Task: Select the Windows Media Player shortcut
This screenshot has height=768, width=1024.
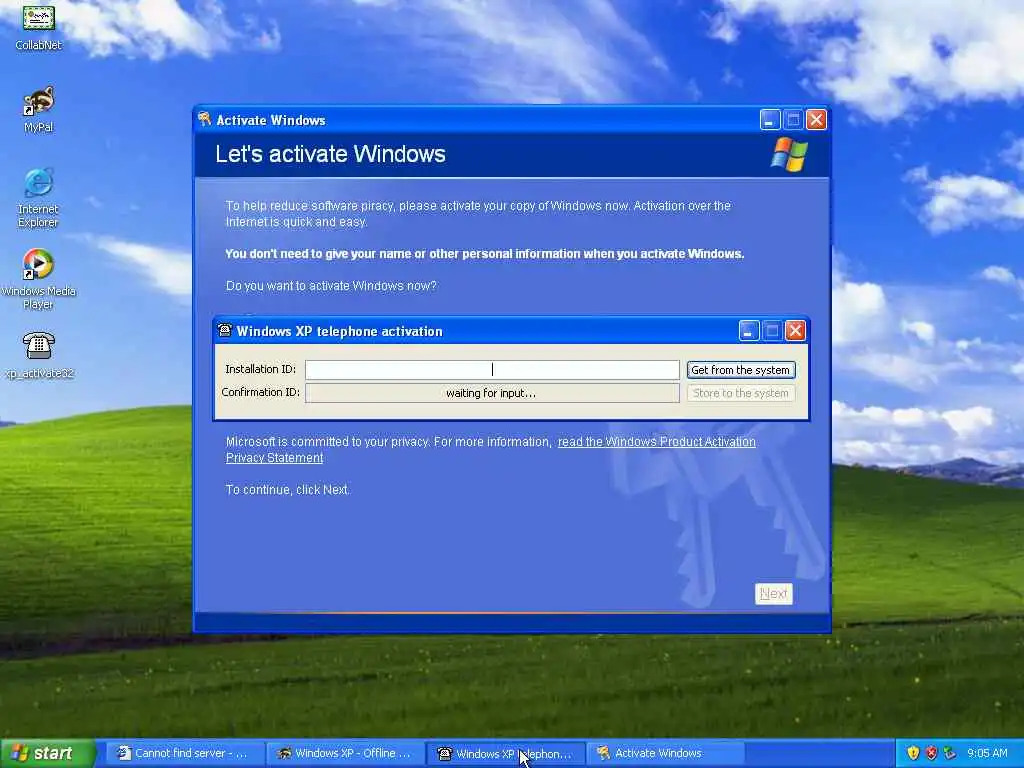Action: click(x=39, y=280)
